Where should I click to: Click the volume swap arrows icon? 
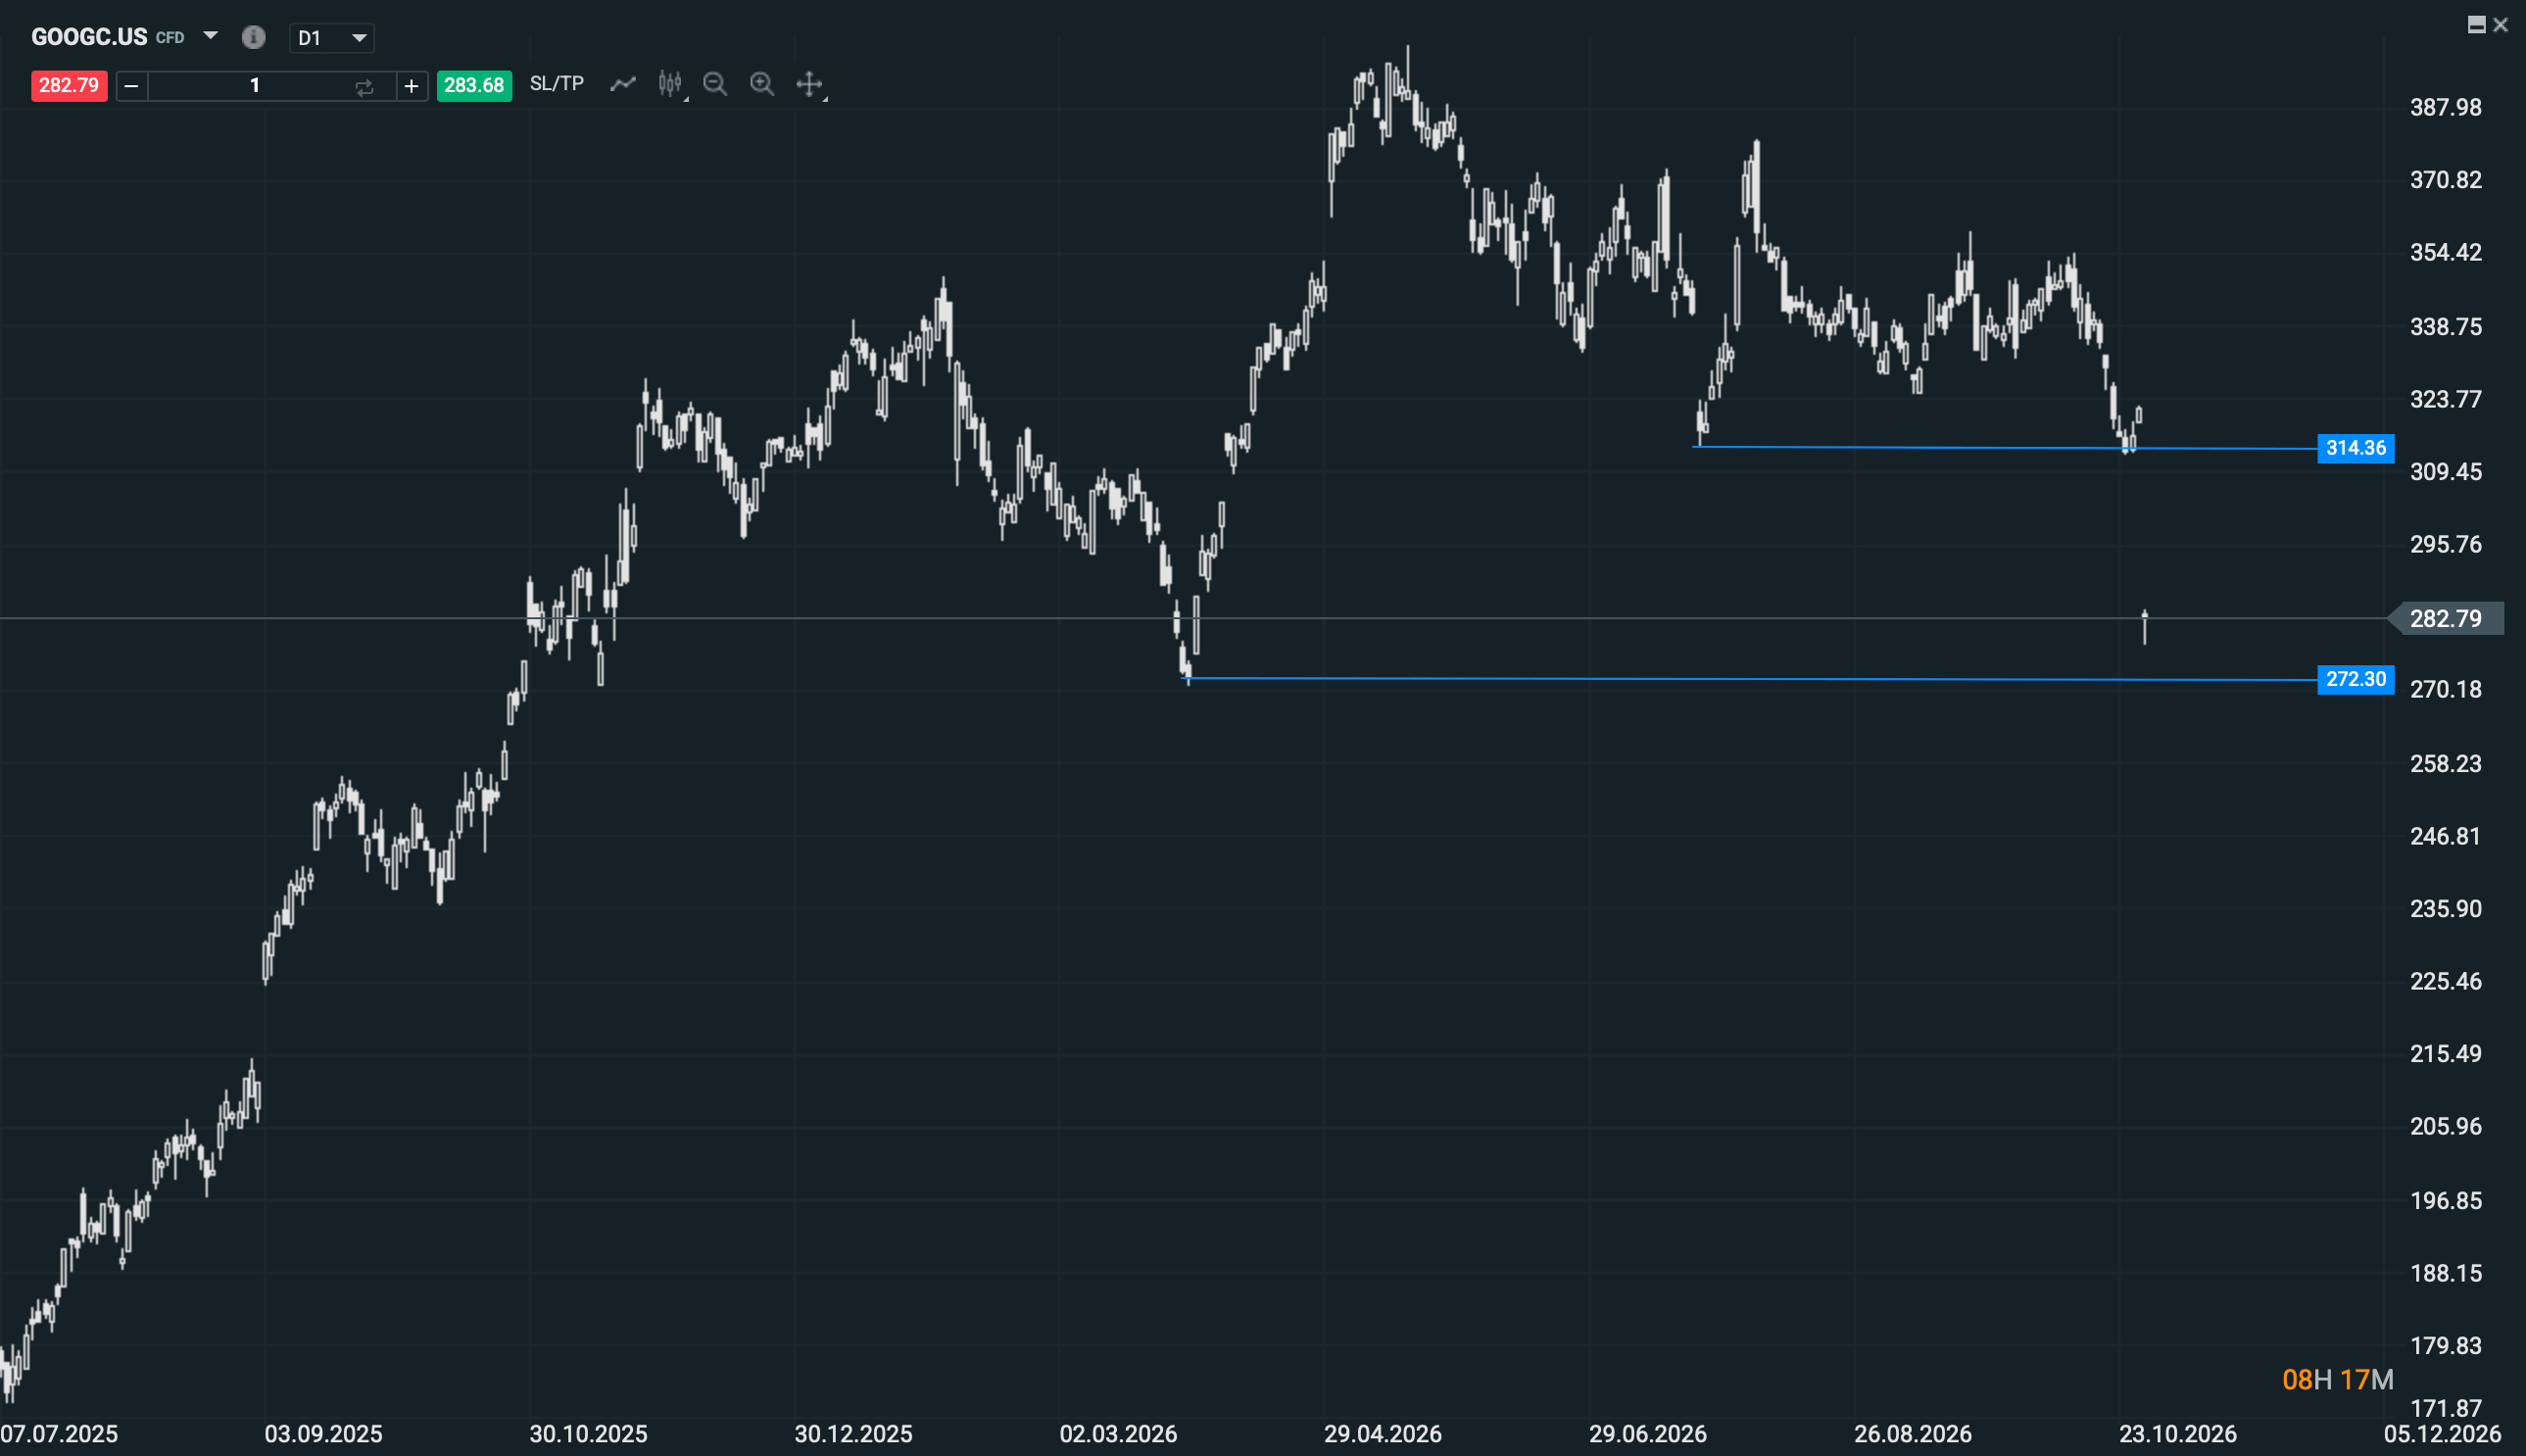(364, 87)
